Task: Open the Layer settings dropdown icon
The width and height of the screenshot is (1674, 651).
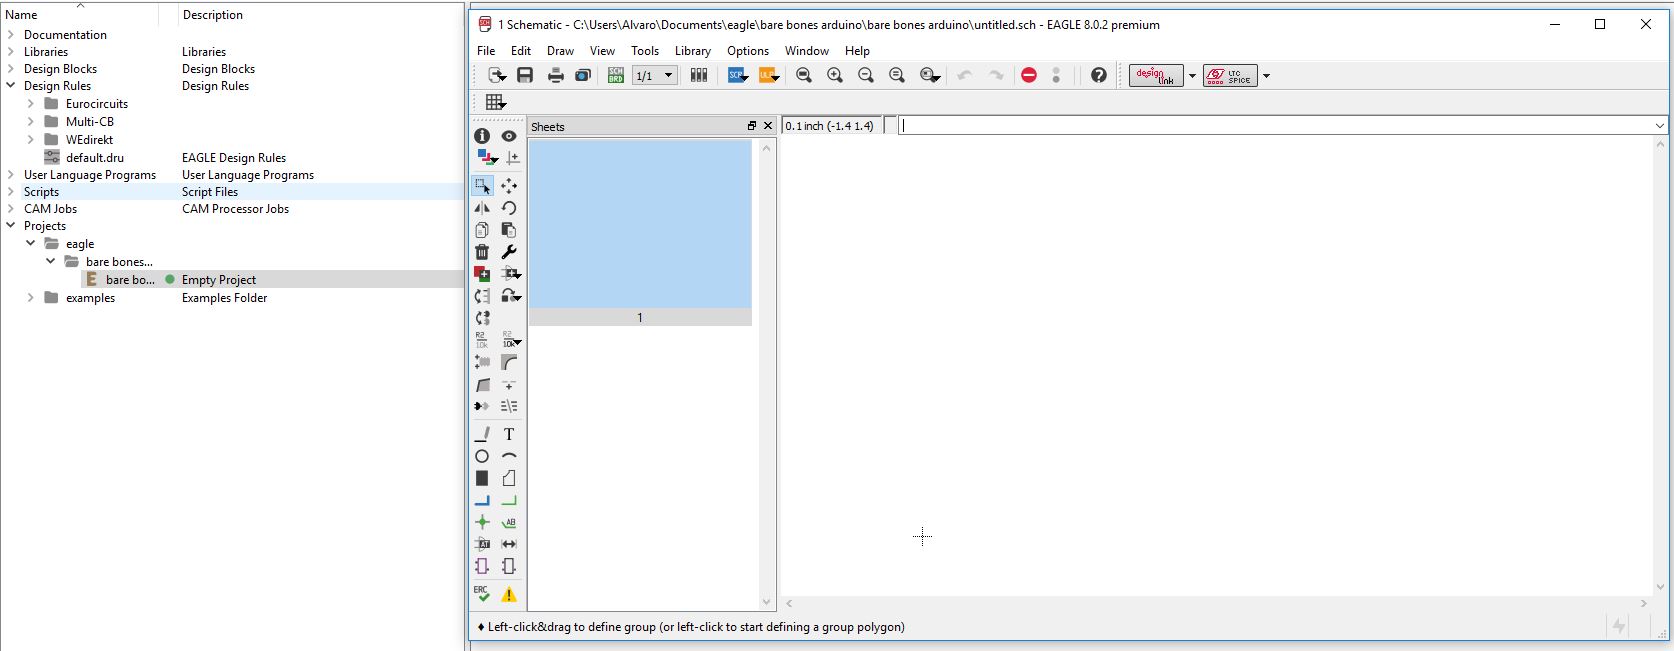Action: pos(487,158)
